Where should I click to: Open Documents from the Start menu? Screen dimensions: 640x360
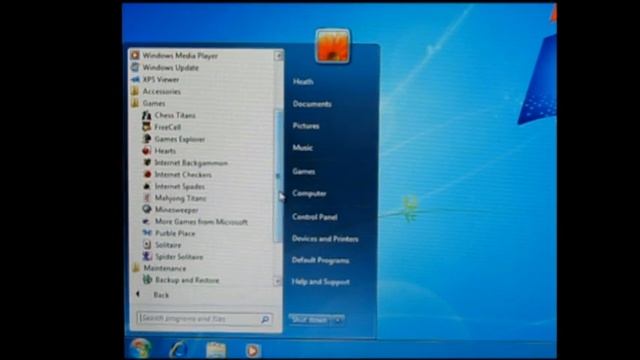(312, 104)
